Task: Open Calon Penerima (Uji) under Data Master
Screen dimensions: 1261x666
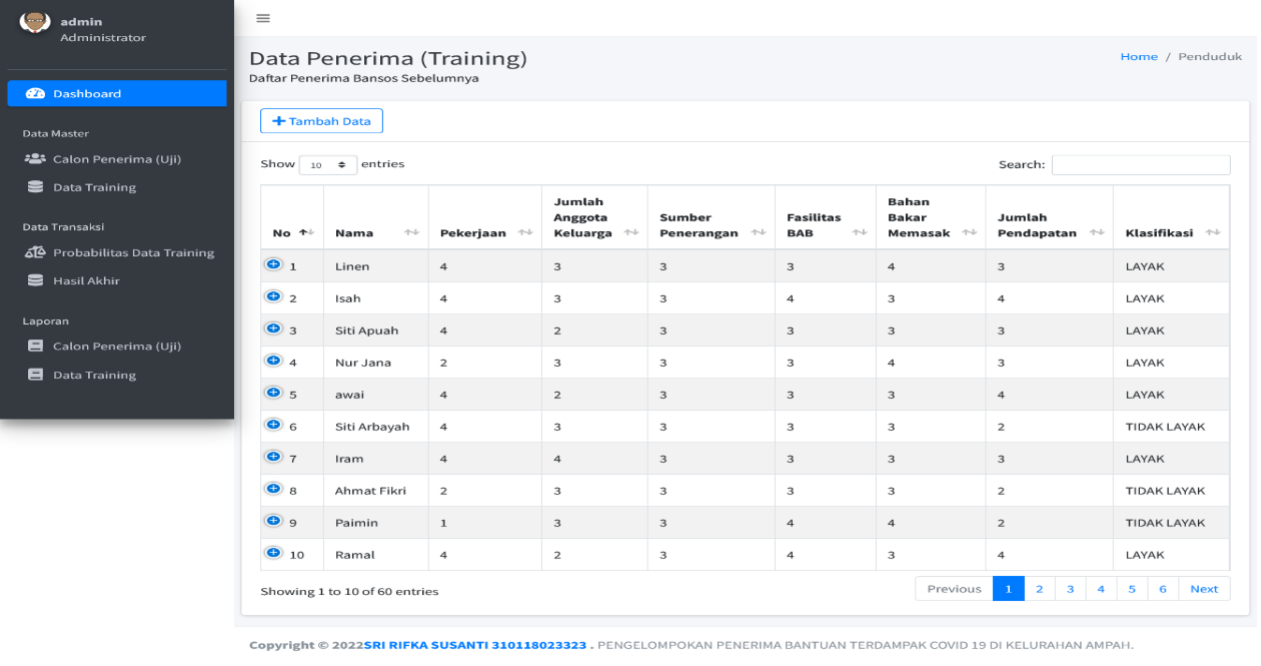Action: point(116,159)
